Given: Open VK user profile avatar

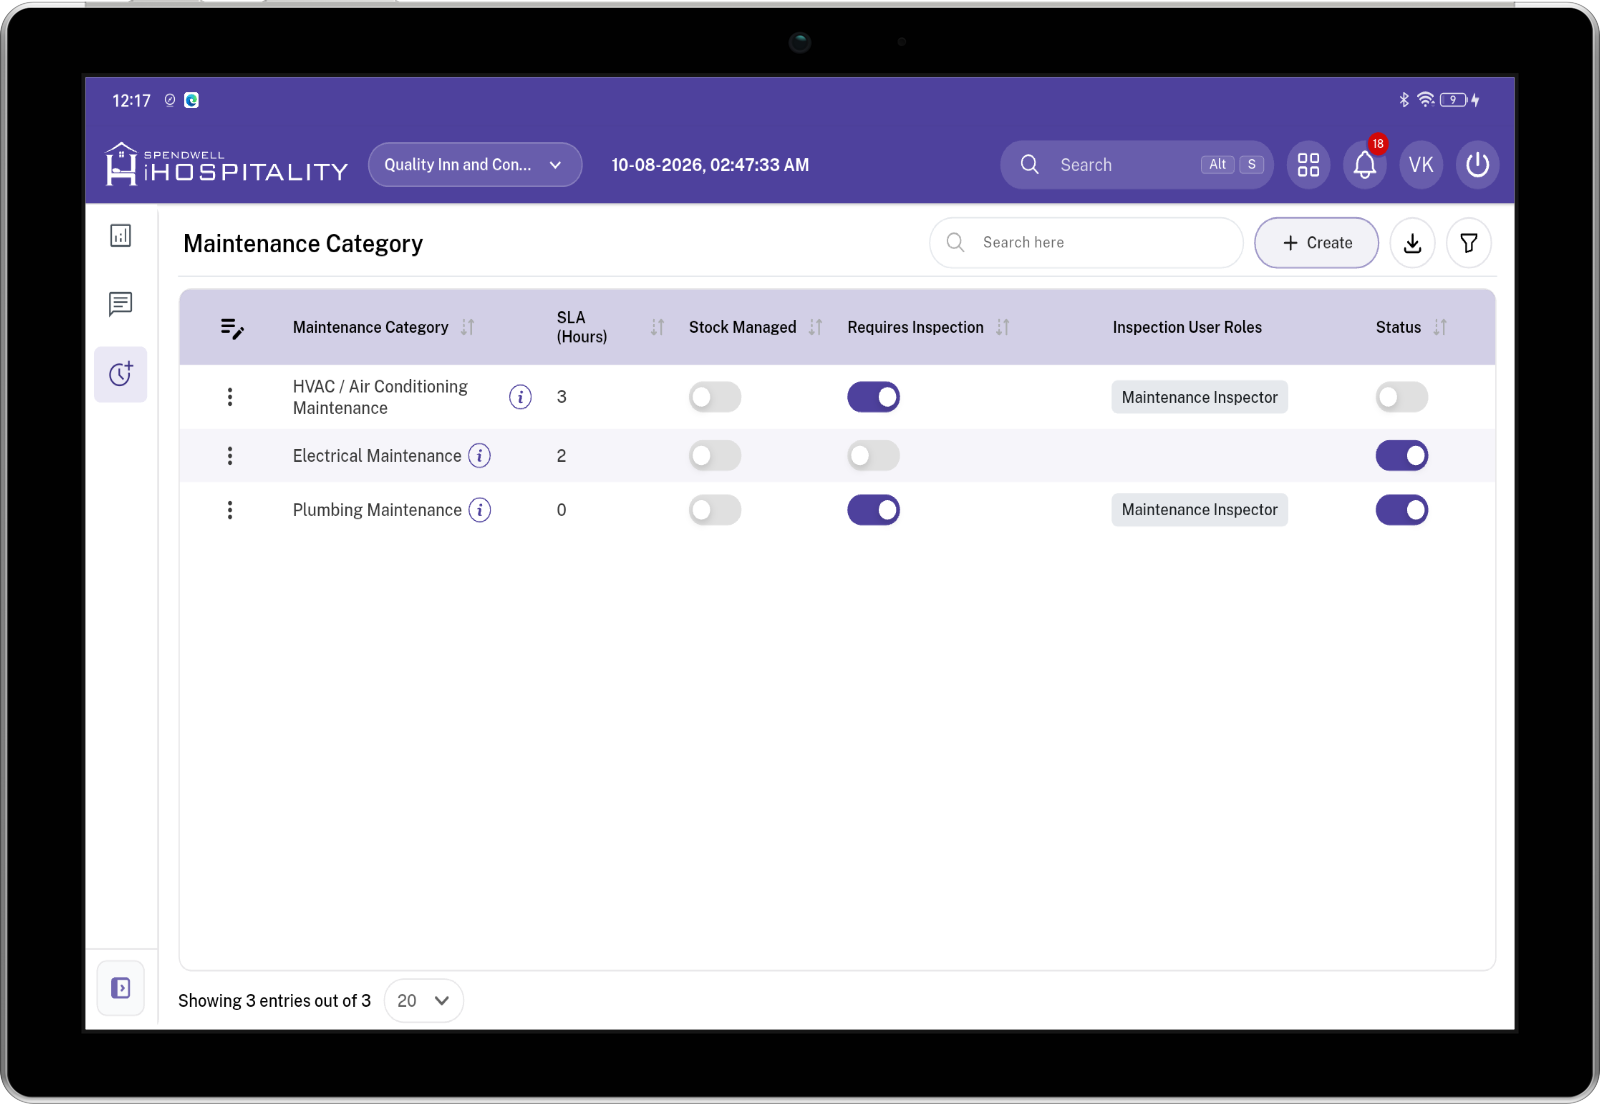Looking at the screenshot, I should pyautogui.click(x=1421, y=165).
